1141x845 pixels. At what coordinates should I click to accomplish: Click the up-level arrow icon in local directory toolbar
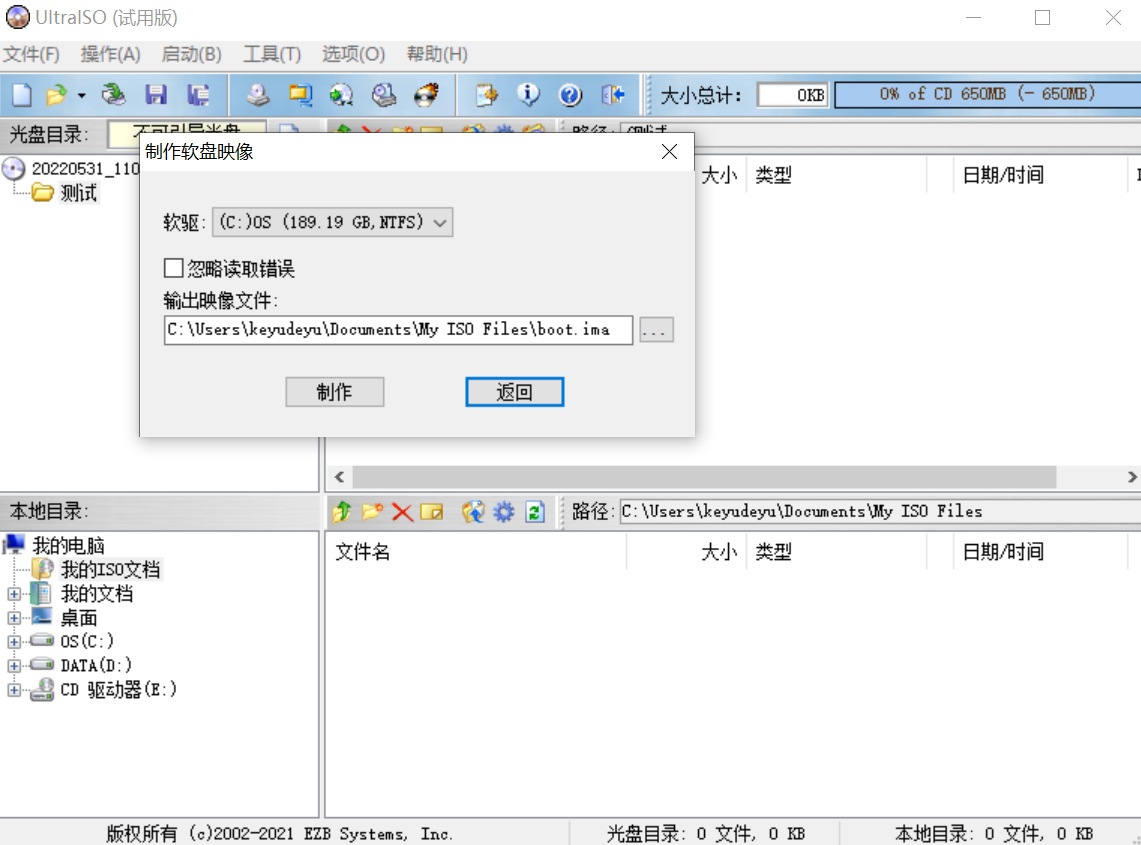pyautogui.click(x=339, y=511)
